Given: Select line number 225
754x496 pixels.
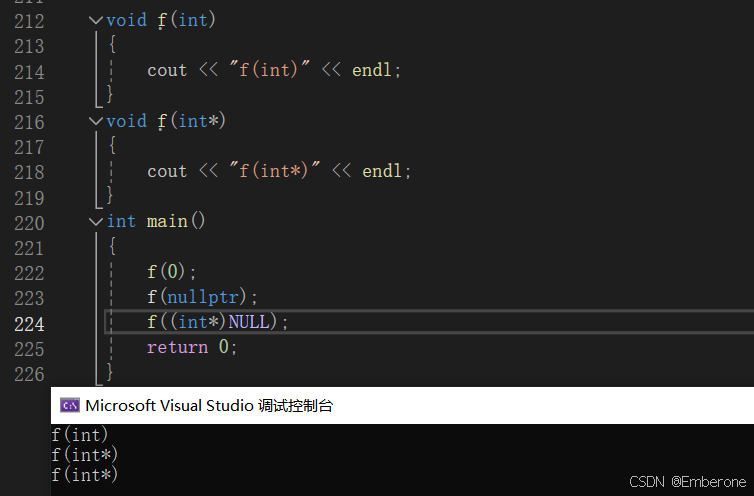Looking at the screenshot, I should pos(29,349).
